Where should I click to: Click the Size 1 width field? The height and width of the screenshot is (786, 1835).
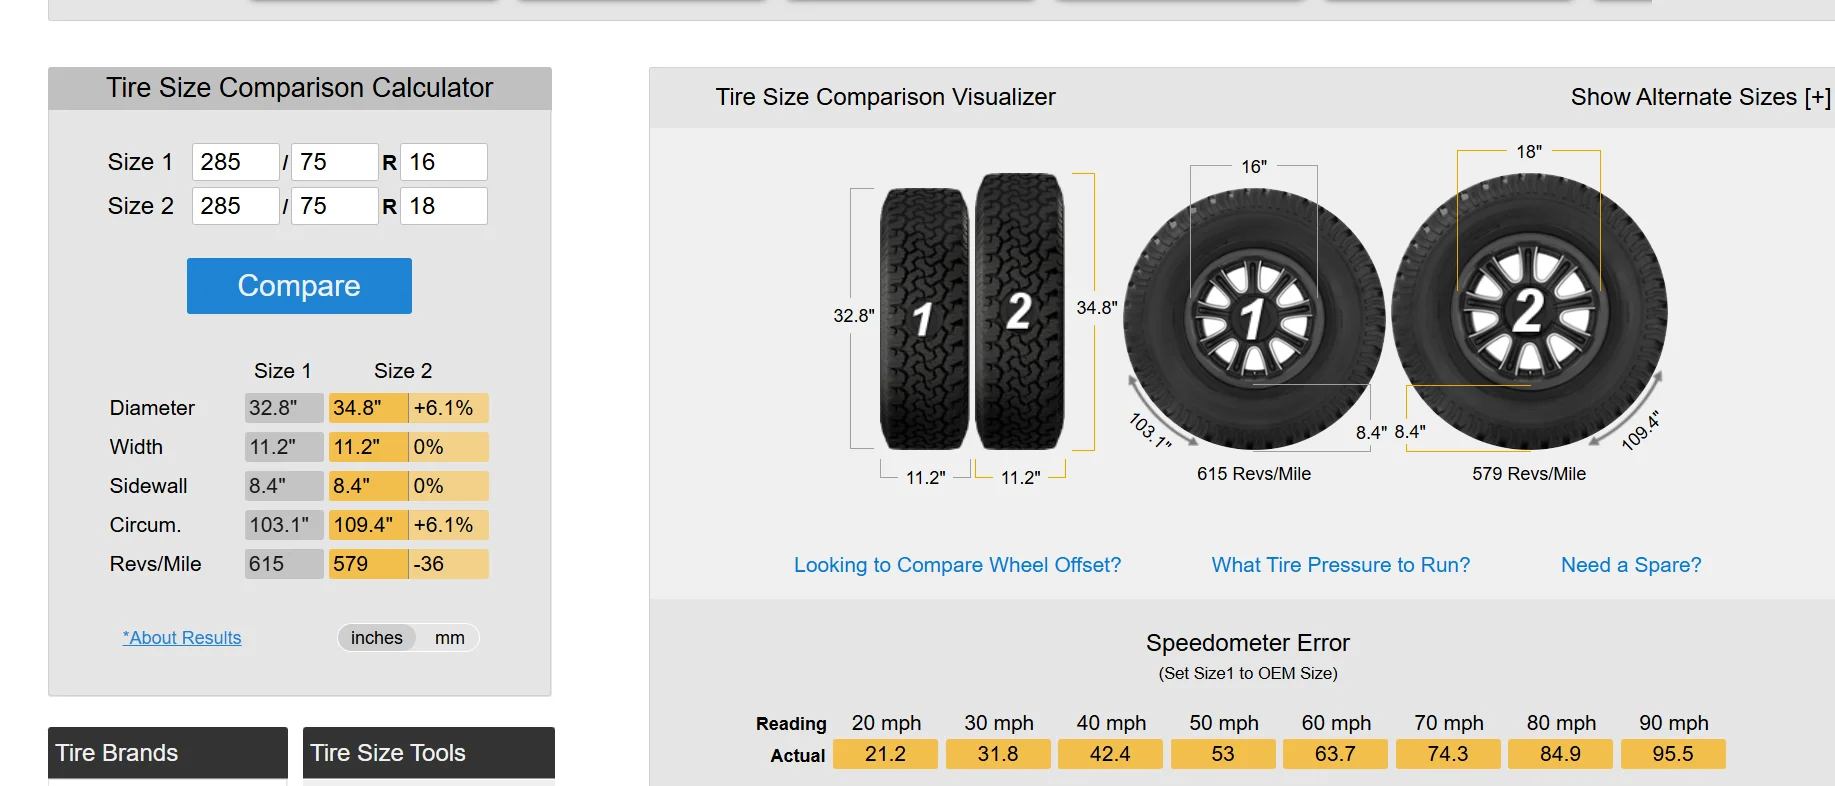click(x=235, y=162)
